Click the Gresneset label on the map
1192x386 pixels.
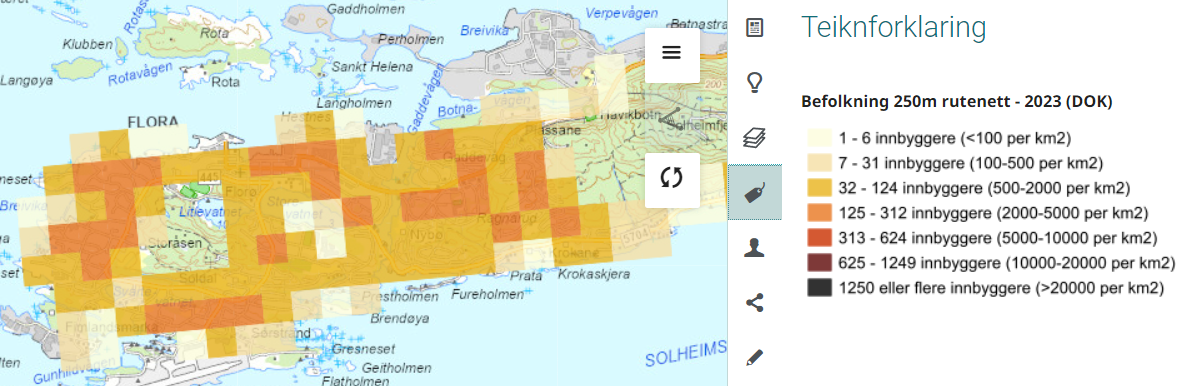pyautogui.click(x=364, y=350)
